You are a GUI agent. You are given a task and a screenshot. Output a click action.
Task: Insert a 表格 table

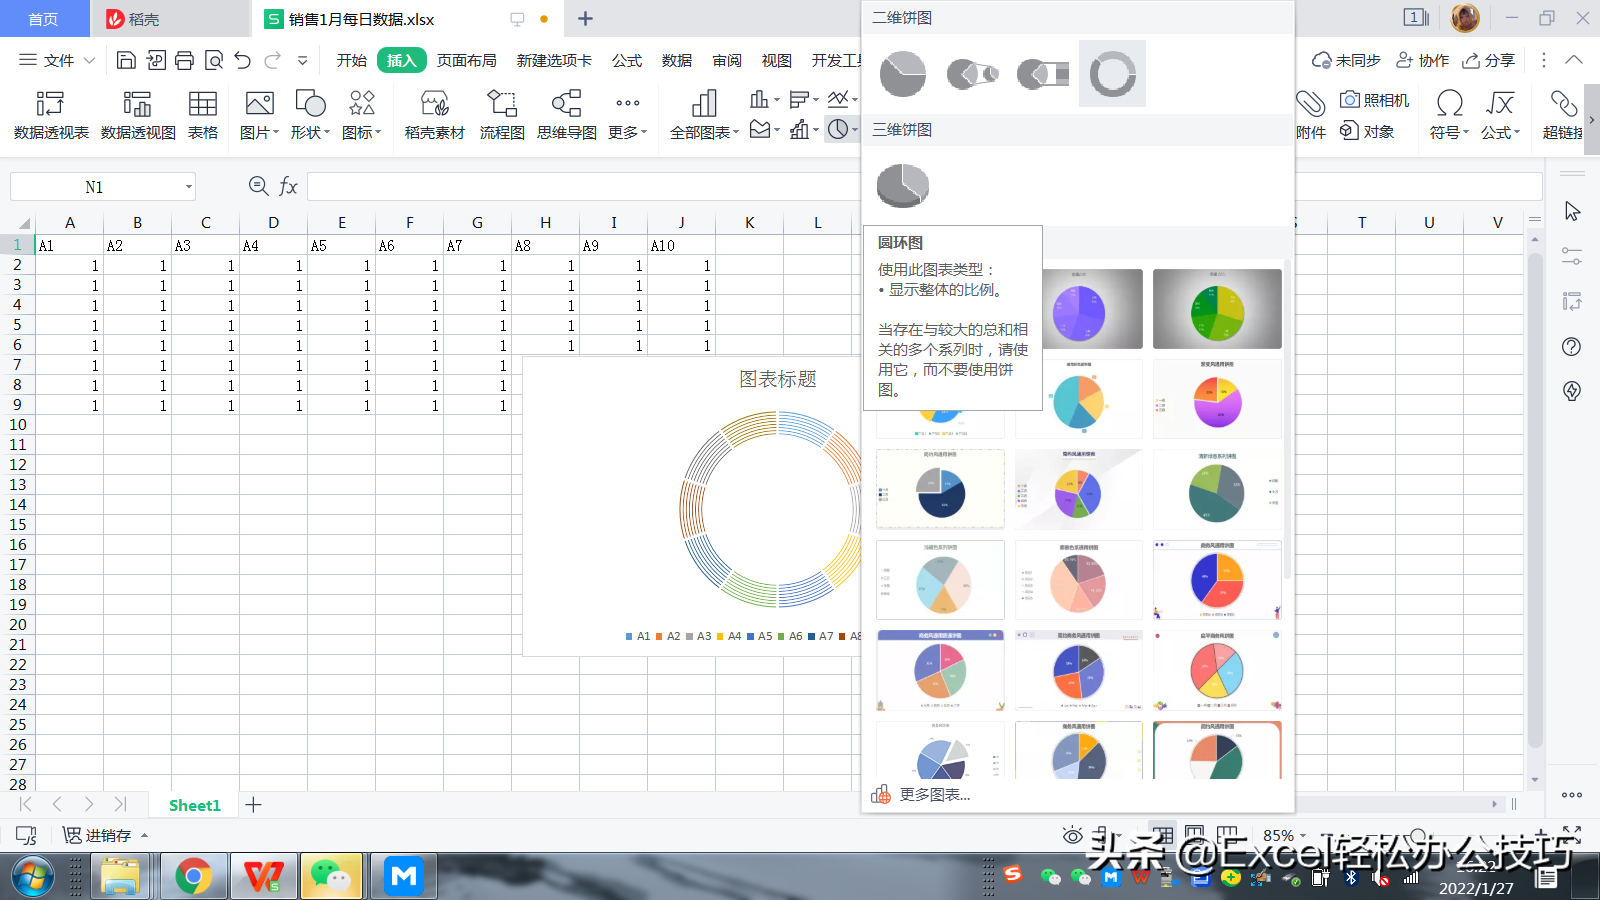(203, 115)
